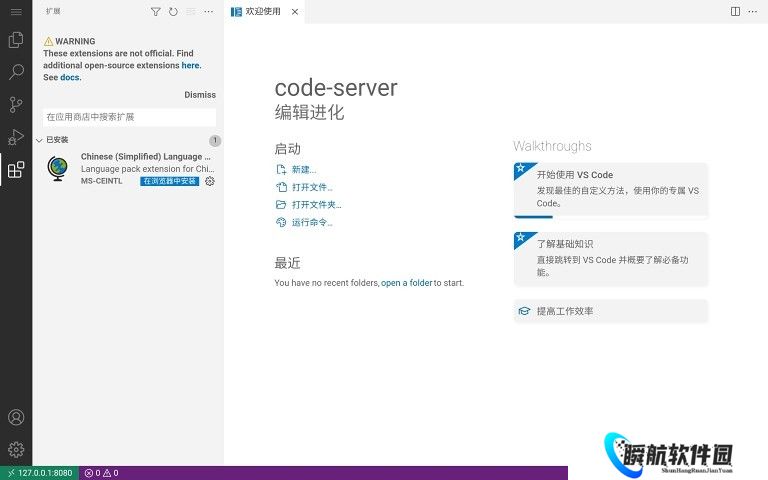Click the code-server heading

click(336, 88)
